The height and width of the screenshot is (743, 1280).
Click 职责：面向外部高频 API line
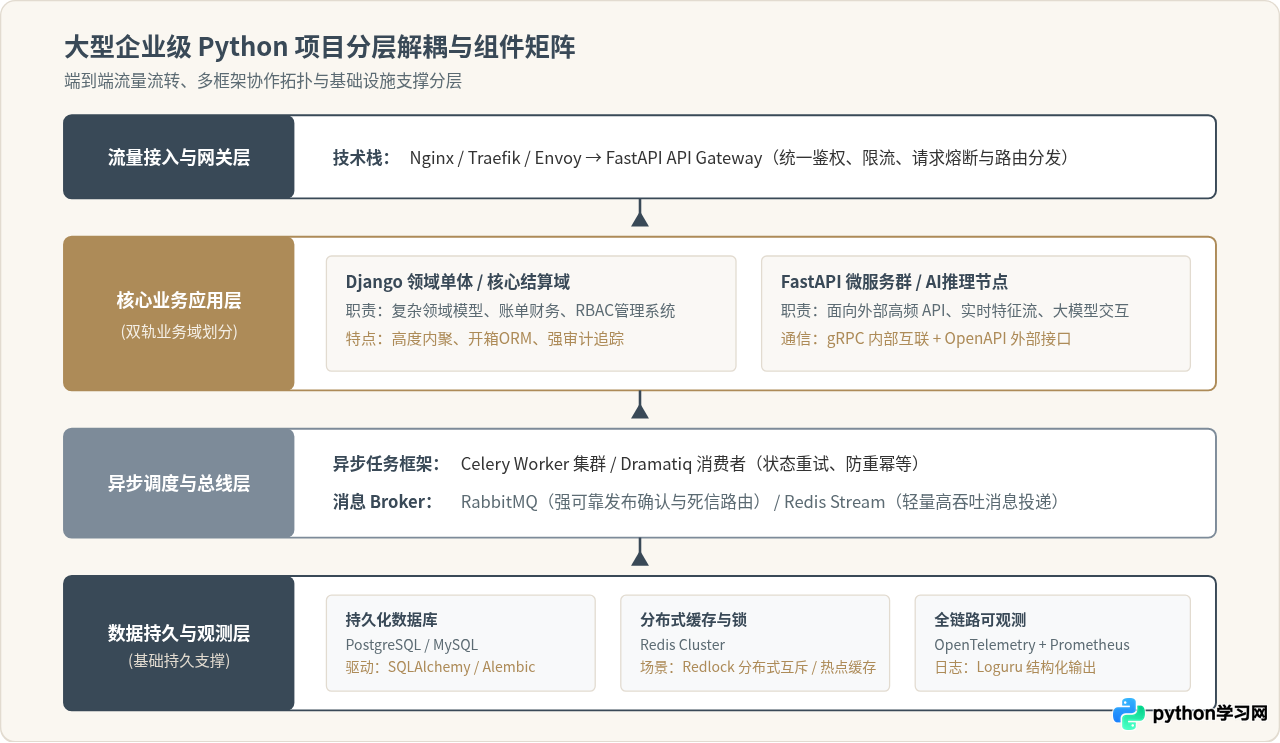click(955, 311)
